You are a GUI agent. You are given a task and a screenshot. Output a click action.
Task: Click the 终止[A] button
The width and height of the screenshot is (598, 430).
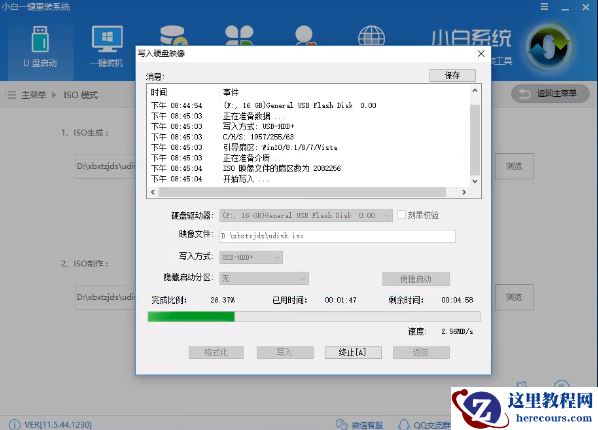coord(353,352)
